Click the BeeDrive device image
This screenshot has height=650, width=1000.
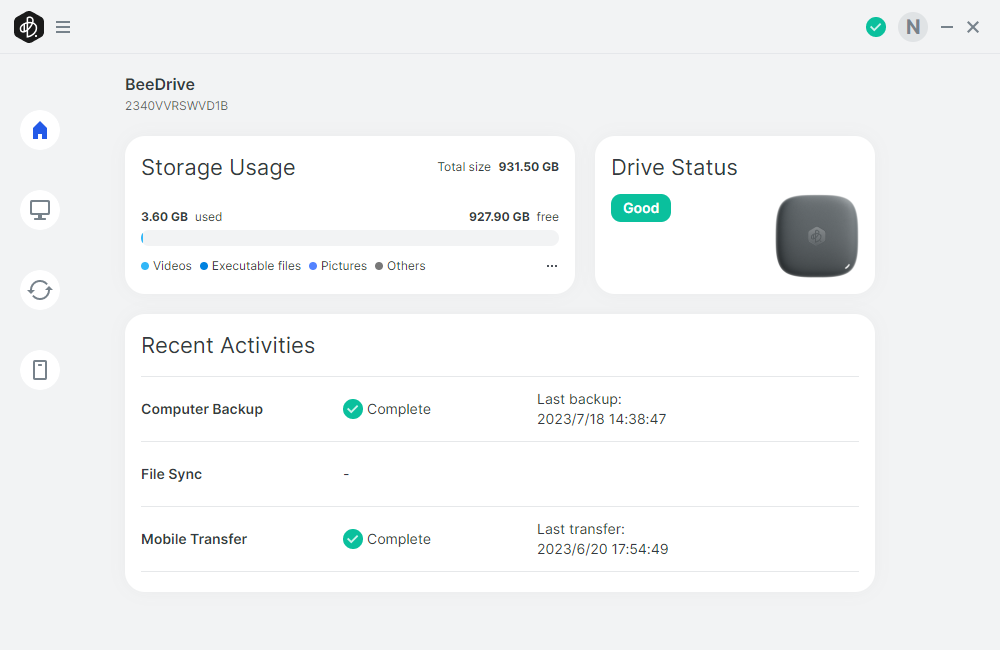[816, 236]
